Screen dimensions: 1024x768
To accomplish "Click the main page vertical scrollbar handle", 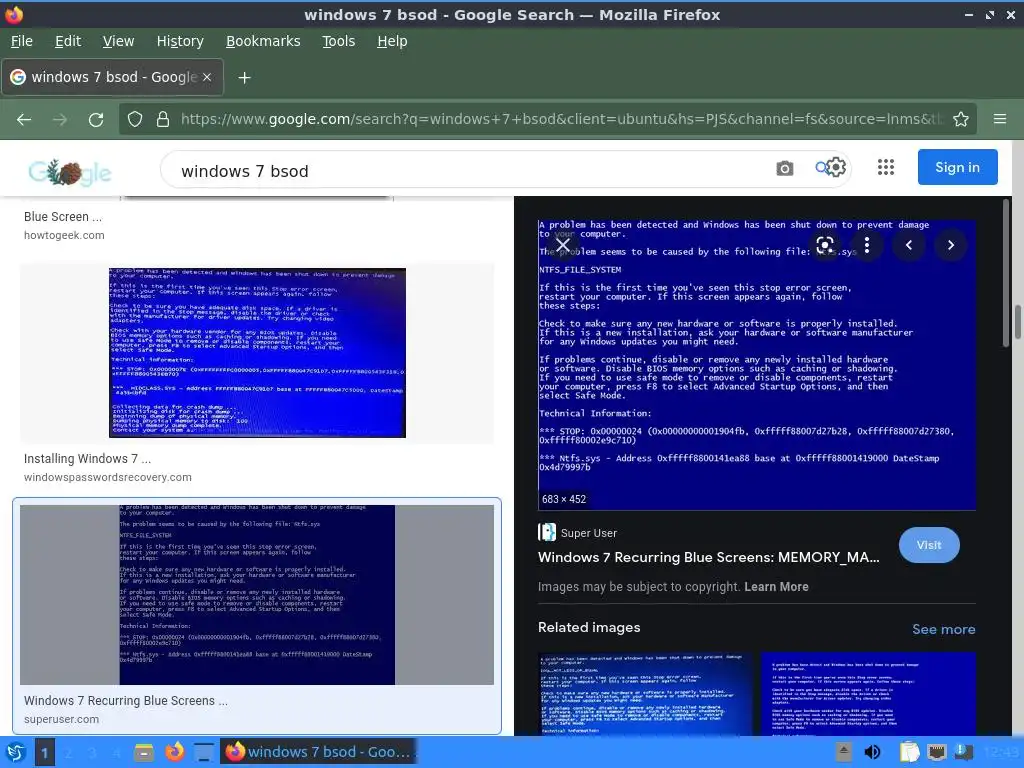I will pyautogui.click(x=1018, y=322).
